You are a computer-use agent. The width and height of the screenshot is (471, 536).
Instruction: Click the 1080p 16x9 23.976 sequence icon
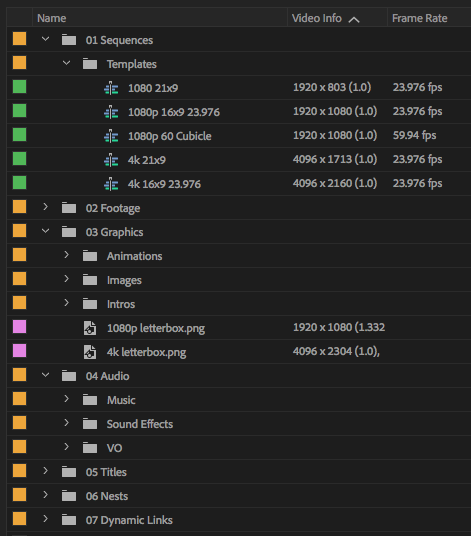(x=111, y=112)
